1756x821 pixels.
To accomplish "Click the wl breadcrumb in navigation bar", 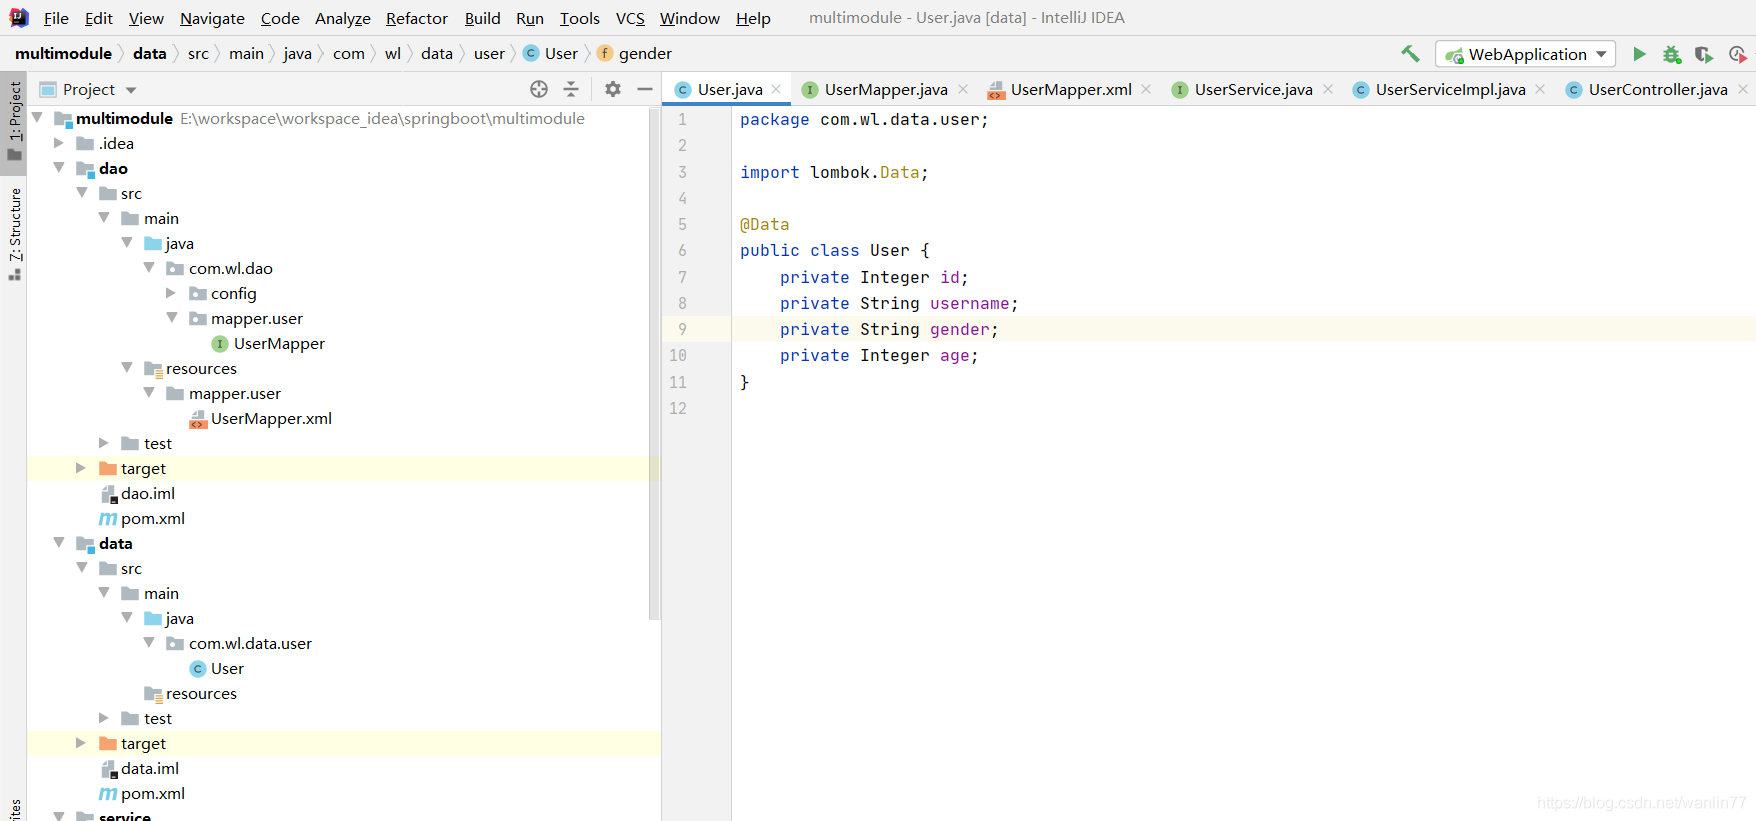I will pyautogui.click(x=393, y=53).
